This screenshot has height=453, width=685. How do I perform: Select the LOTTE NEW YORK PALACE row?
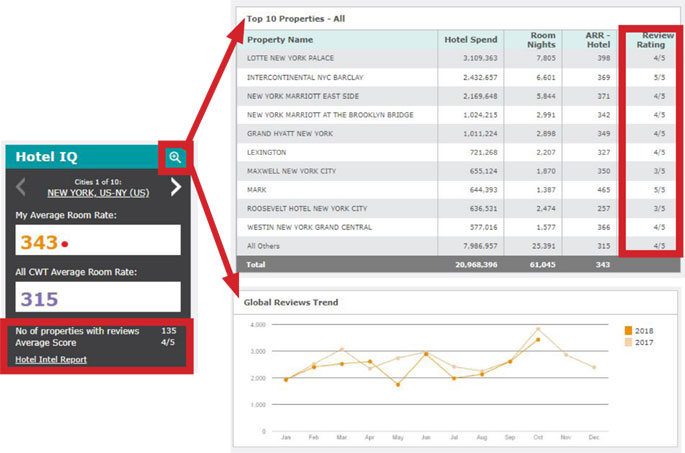[x=458, y=58]
